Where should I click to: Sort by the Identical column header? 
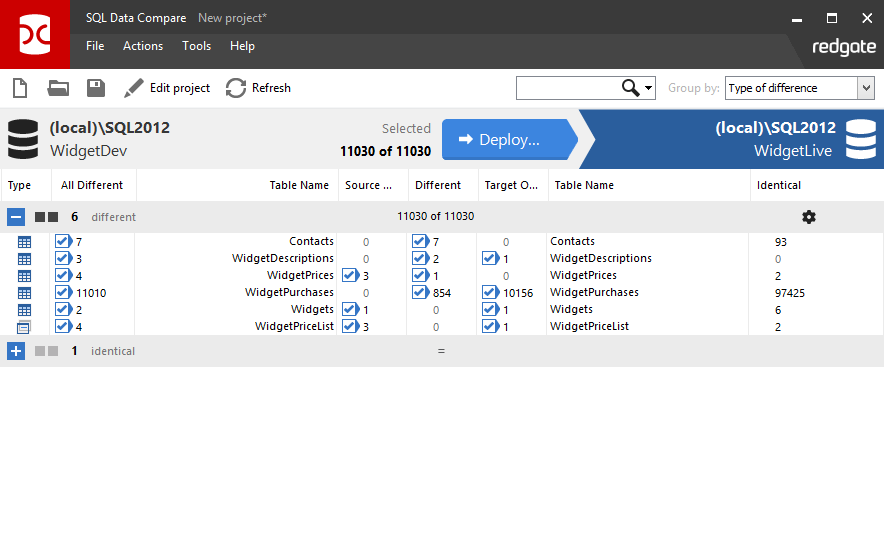(x=779, y=185)
